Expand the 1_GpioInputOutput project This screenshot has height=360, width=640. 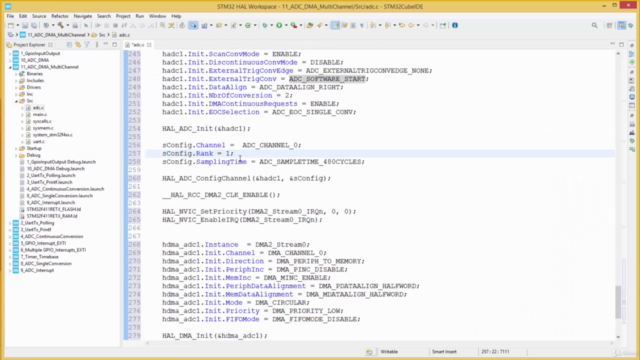tap(10, 53)
